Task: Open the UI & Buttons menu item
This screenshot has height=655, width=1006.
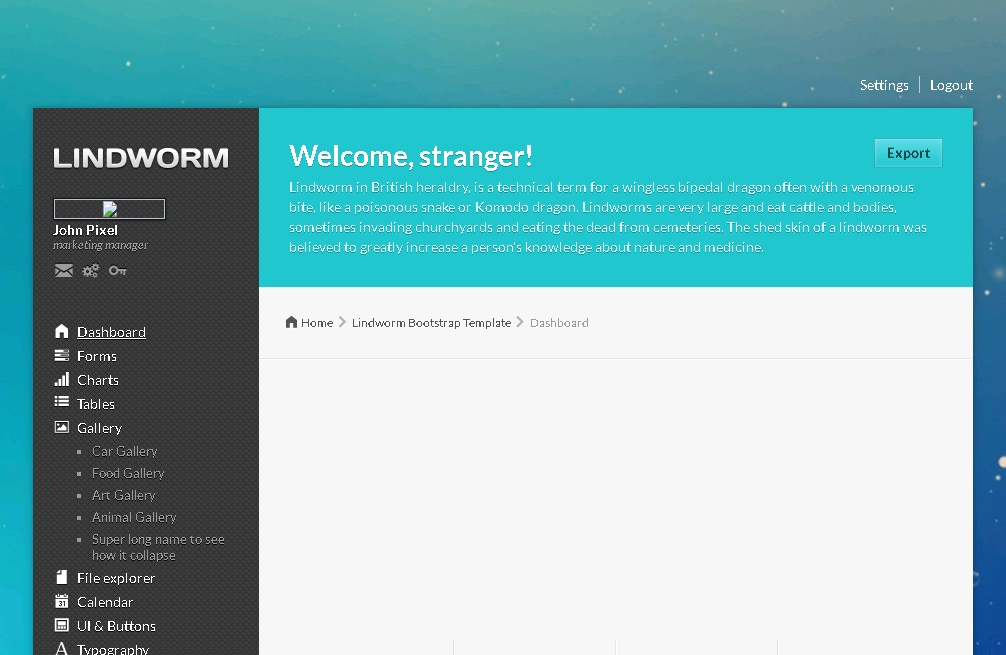Action: point(116,626)
